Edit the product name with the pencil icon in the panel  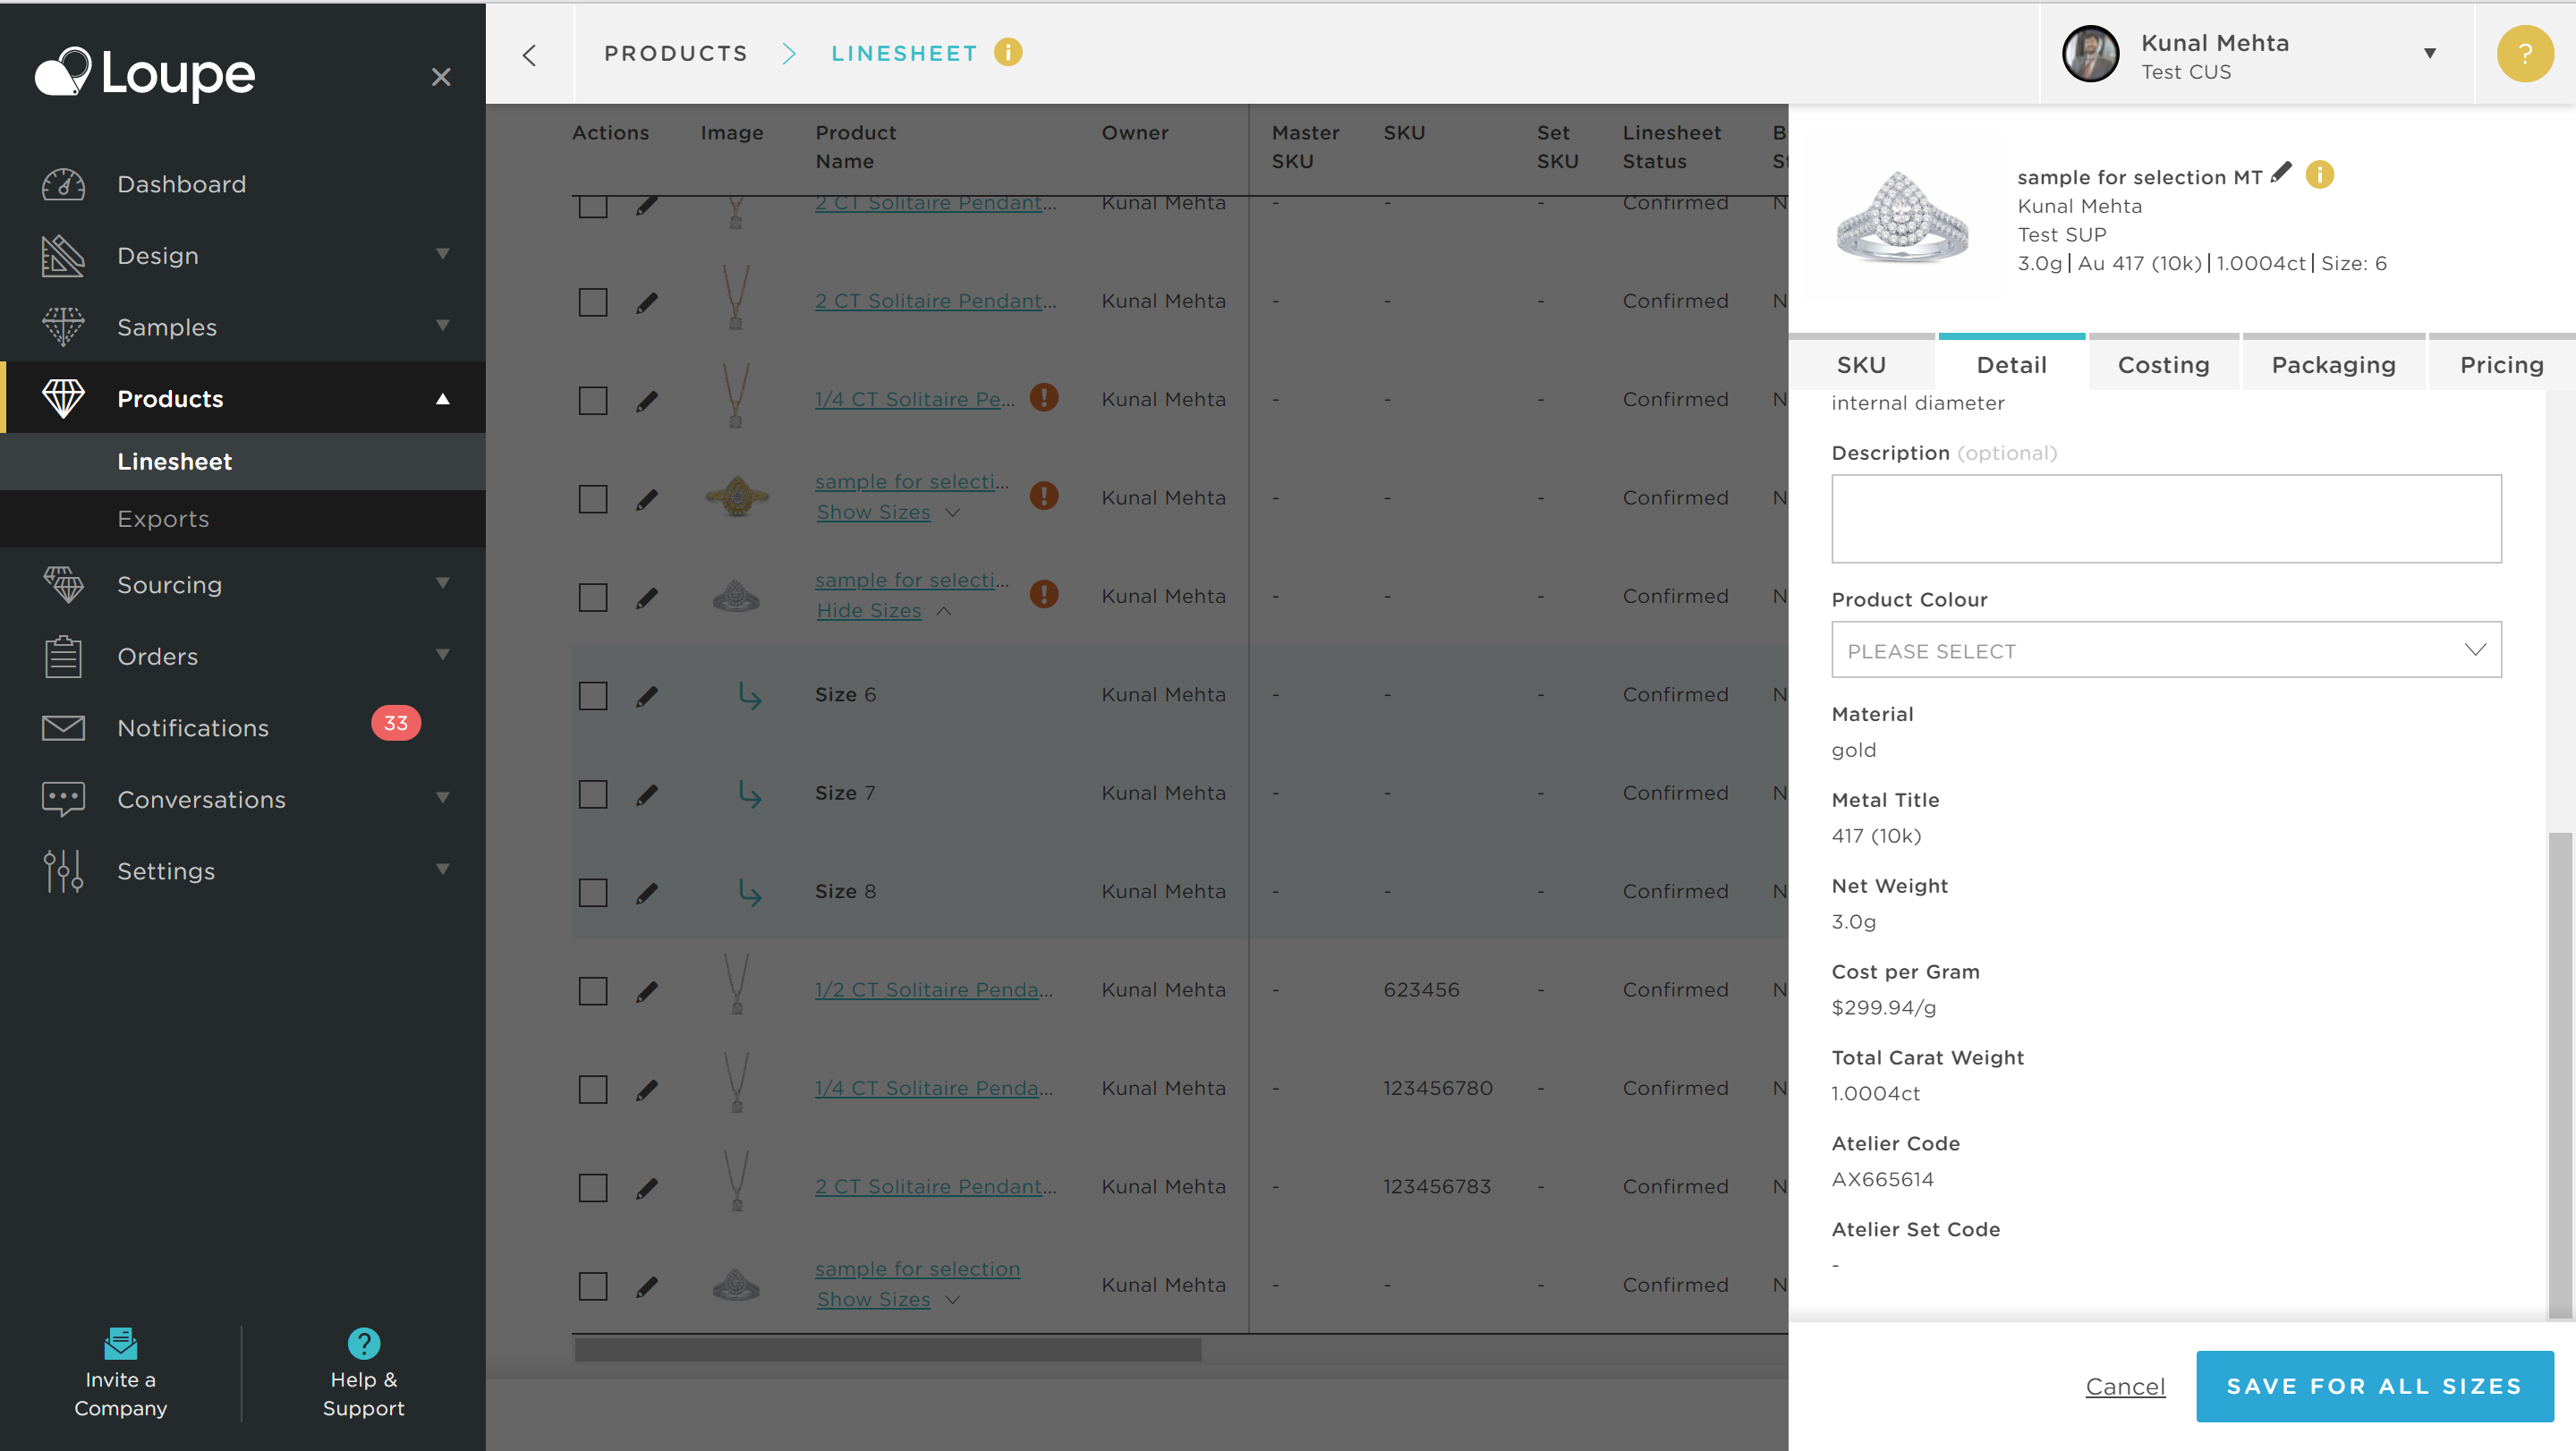[2280, 173]
